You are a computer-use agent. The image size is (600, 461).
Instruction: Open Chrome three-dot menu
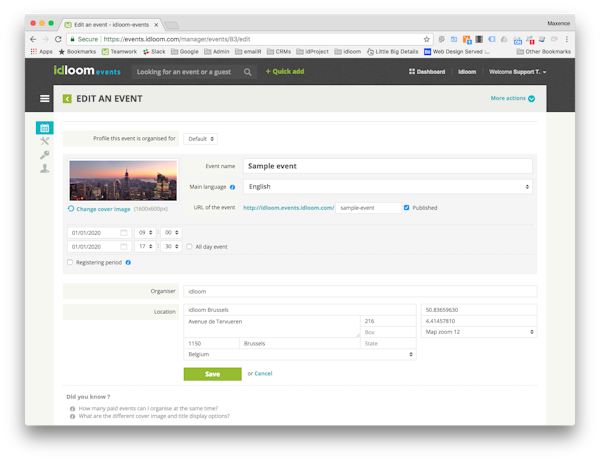[x=567, y=39]
